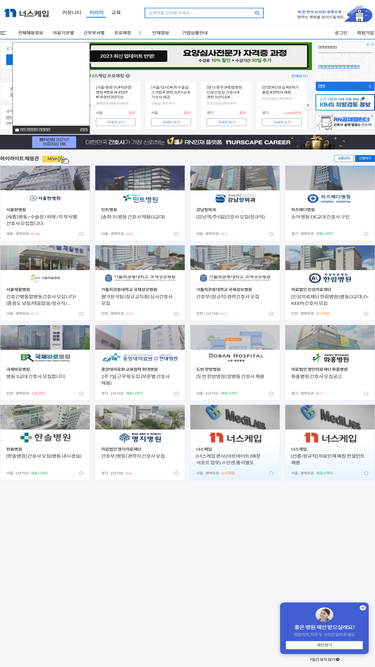Viewport: 375px width, 667px height.
Task: Click the search magnifier icon
Action: pos(257,13)
